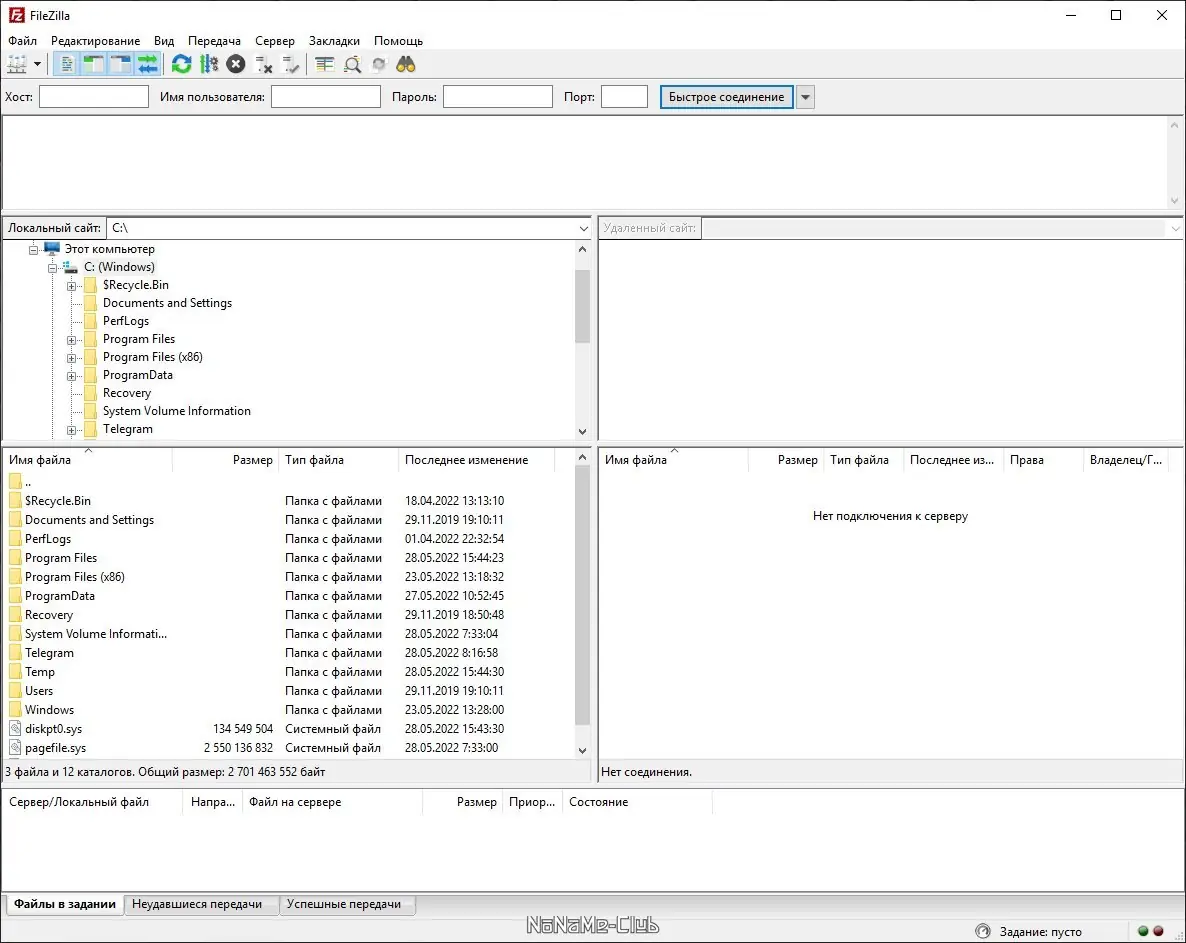Click the parent directory '..' folder icon
Viewport: 1186px width, 943px height.
[x=15, y=481]
